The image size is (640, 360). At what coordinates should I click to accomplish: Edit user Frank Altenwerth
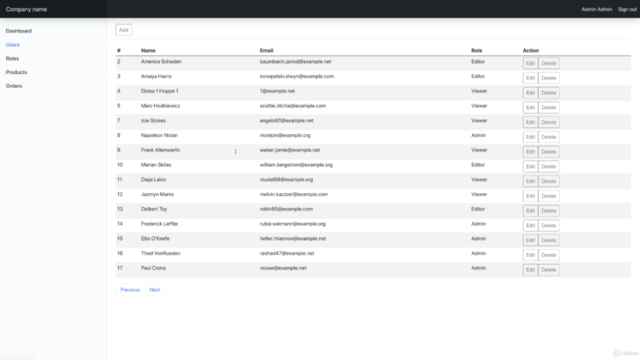(x=530, y=152)
